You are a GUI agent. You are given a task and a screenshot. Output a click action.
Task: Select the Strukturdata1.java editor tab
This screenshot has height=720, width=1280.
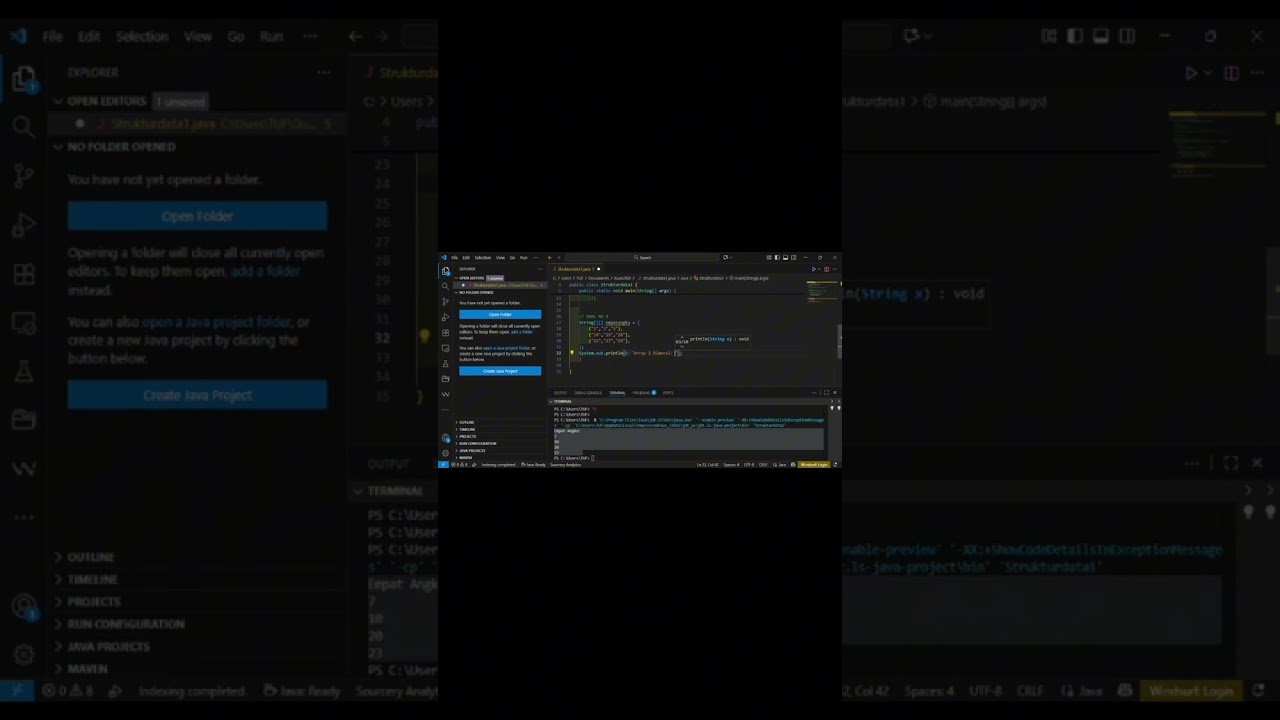pos(575,269)
